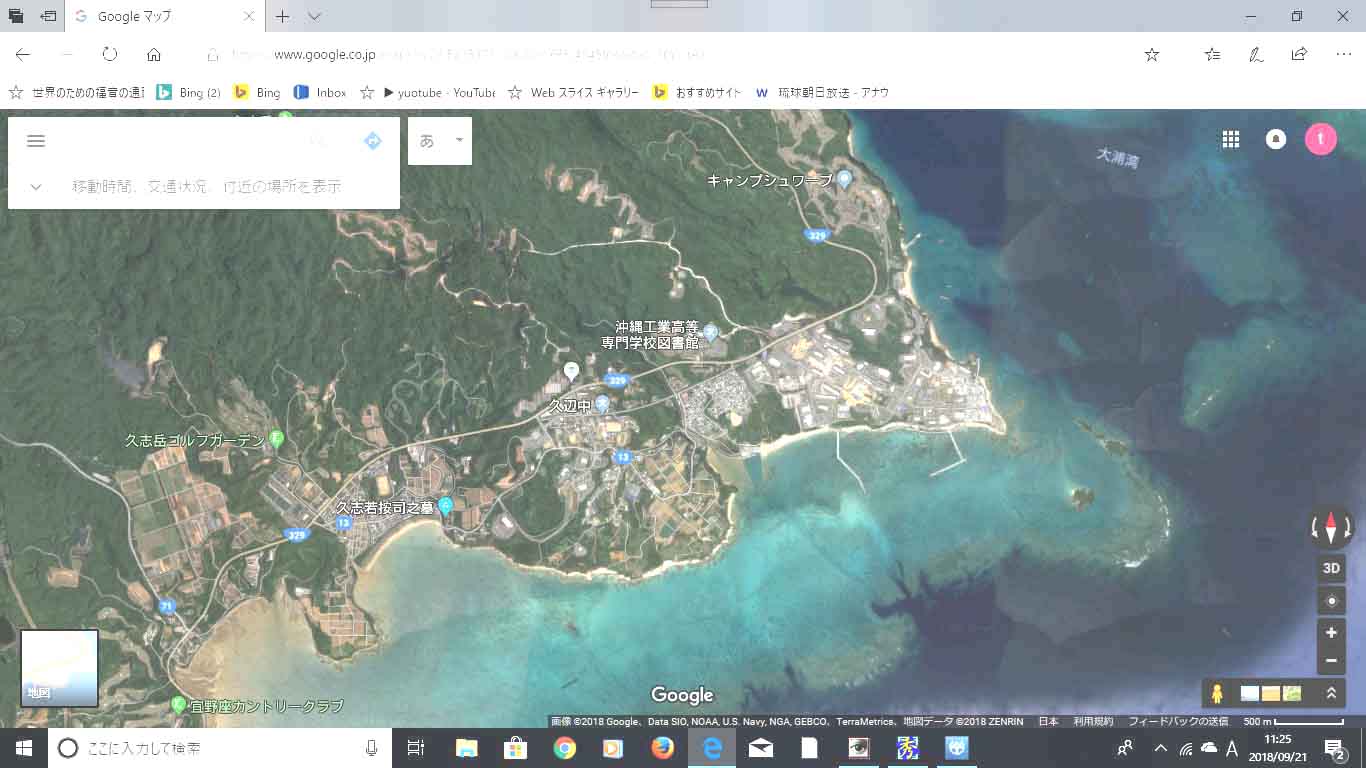
Task: Click the add notes pen icon
Action: click(x=1255, y=55)
